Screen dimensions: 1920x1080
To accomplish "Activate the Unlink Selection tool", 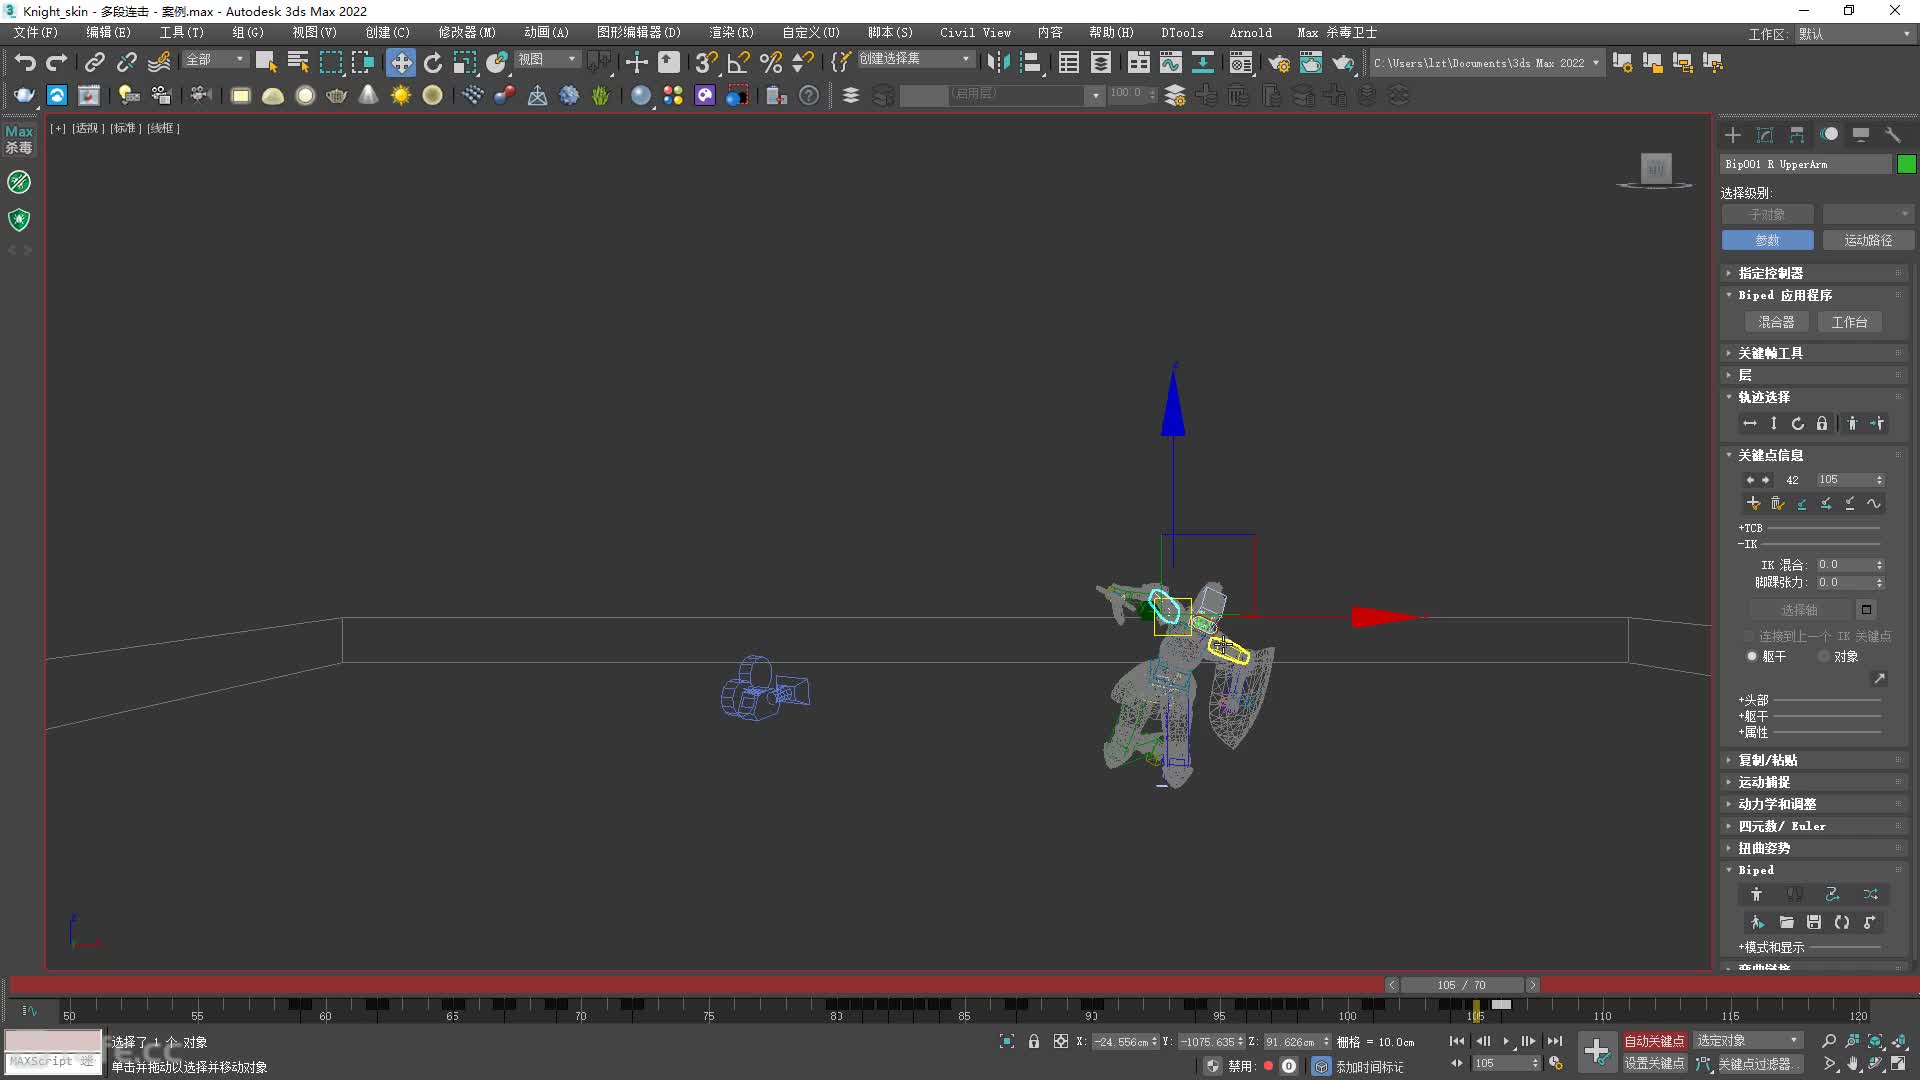I will point(126,62).
